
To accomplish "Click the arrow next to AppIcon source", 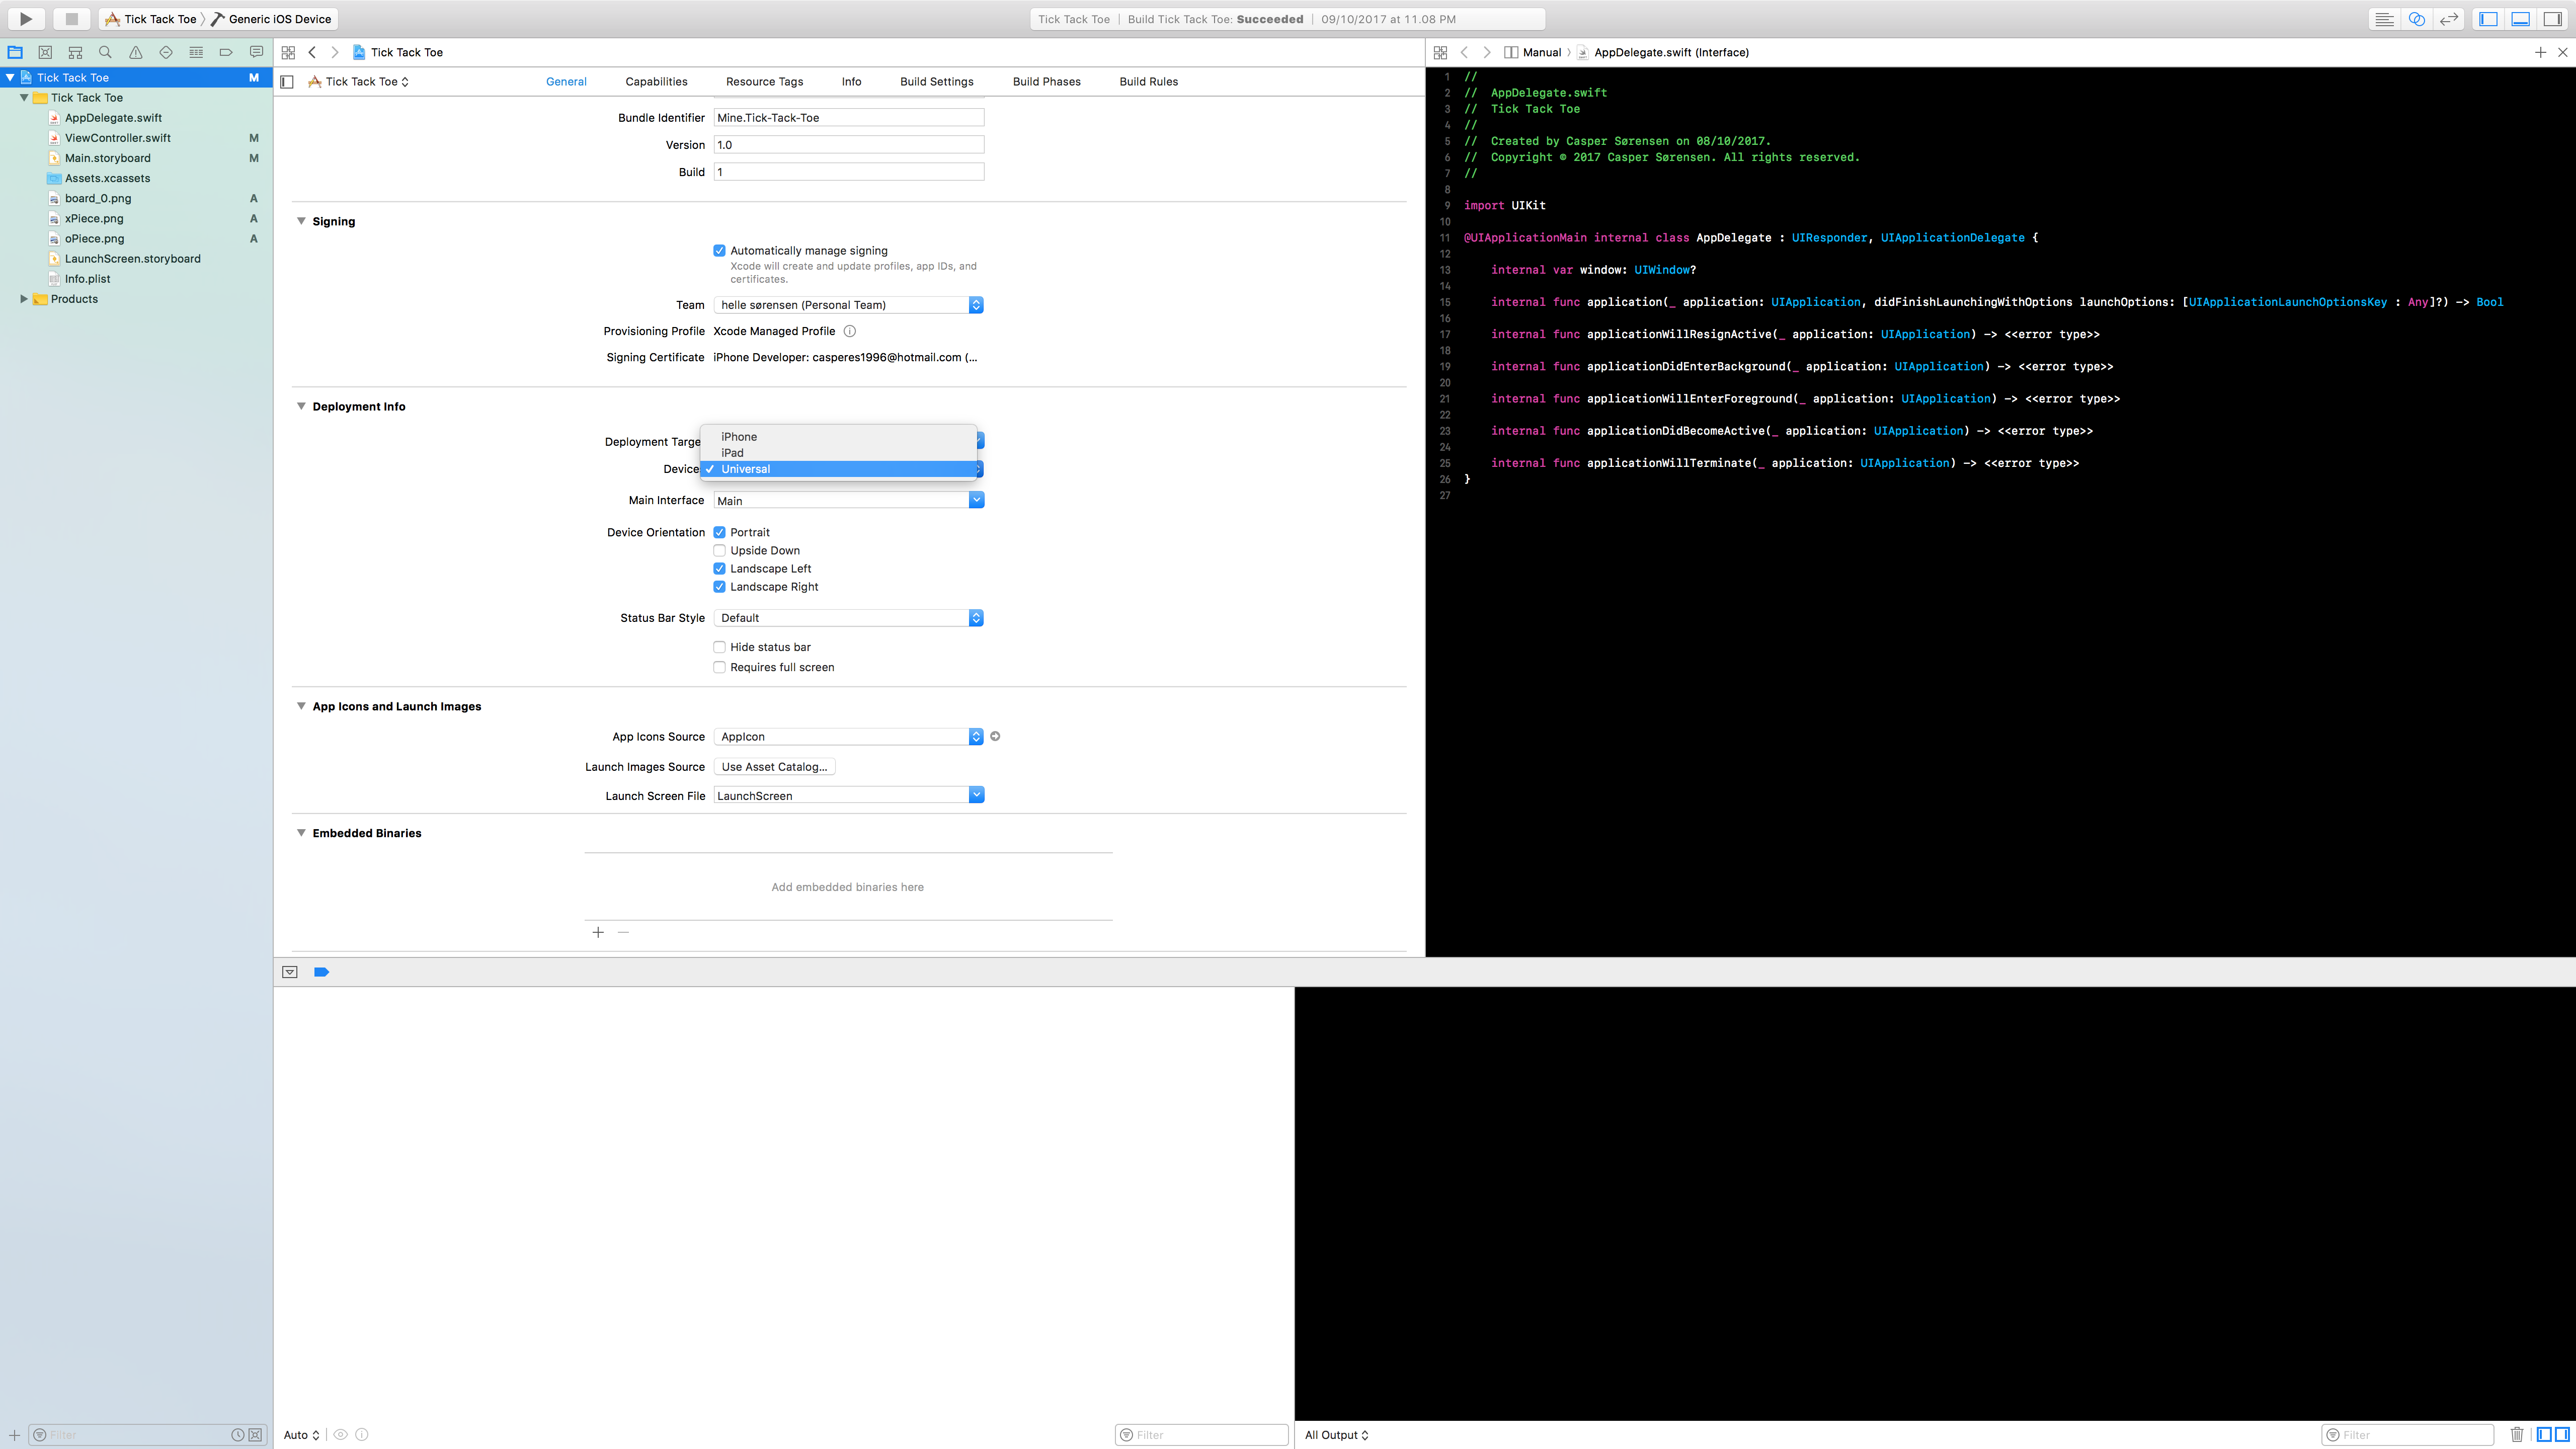I will (995, 736).
